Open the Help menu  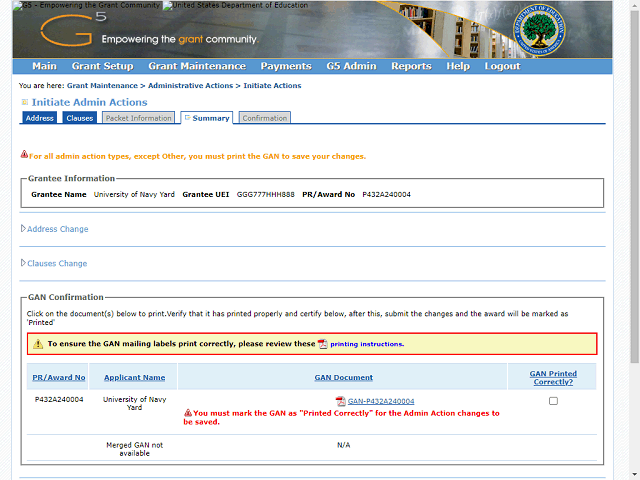tap(458, 66)
